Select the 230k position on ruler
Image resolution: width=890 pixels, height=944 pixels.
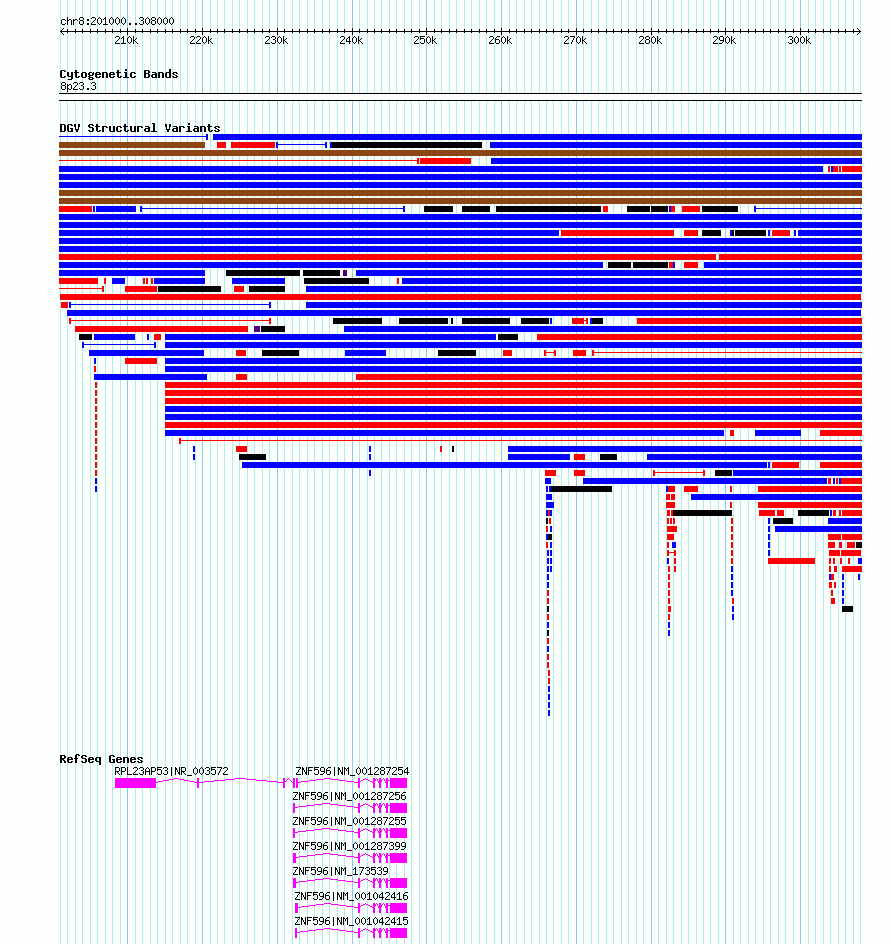276,40
